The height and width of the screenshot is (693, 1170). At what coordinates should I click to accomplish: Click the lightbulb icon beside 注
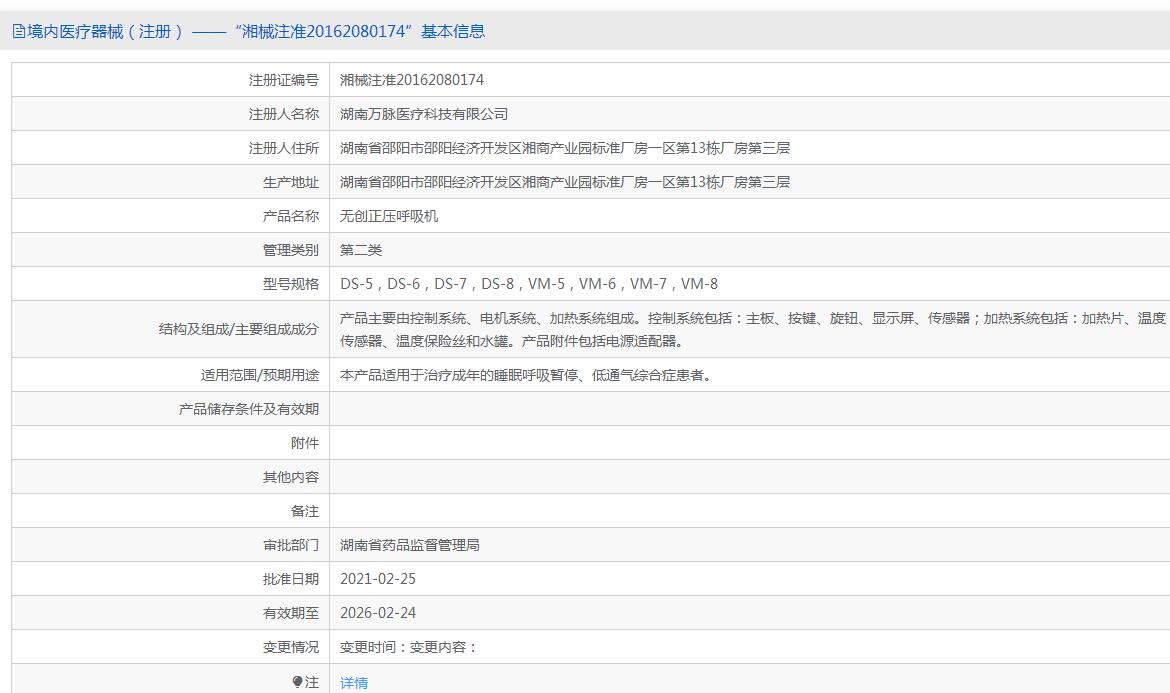pyautogui.click(x=297, y=682)
